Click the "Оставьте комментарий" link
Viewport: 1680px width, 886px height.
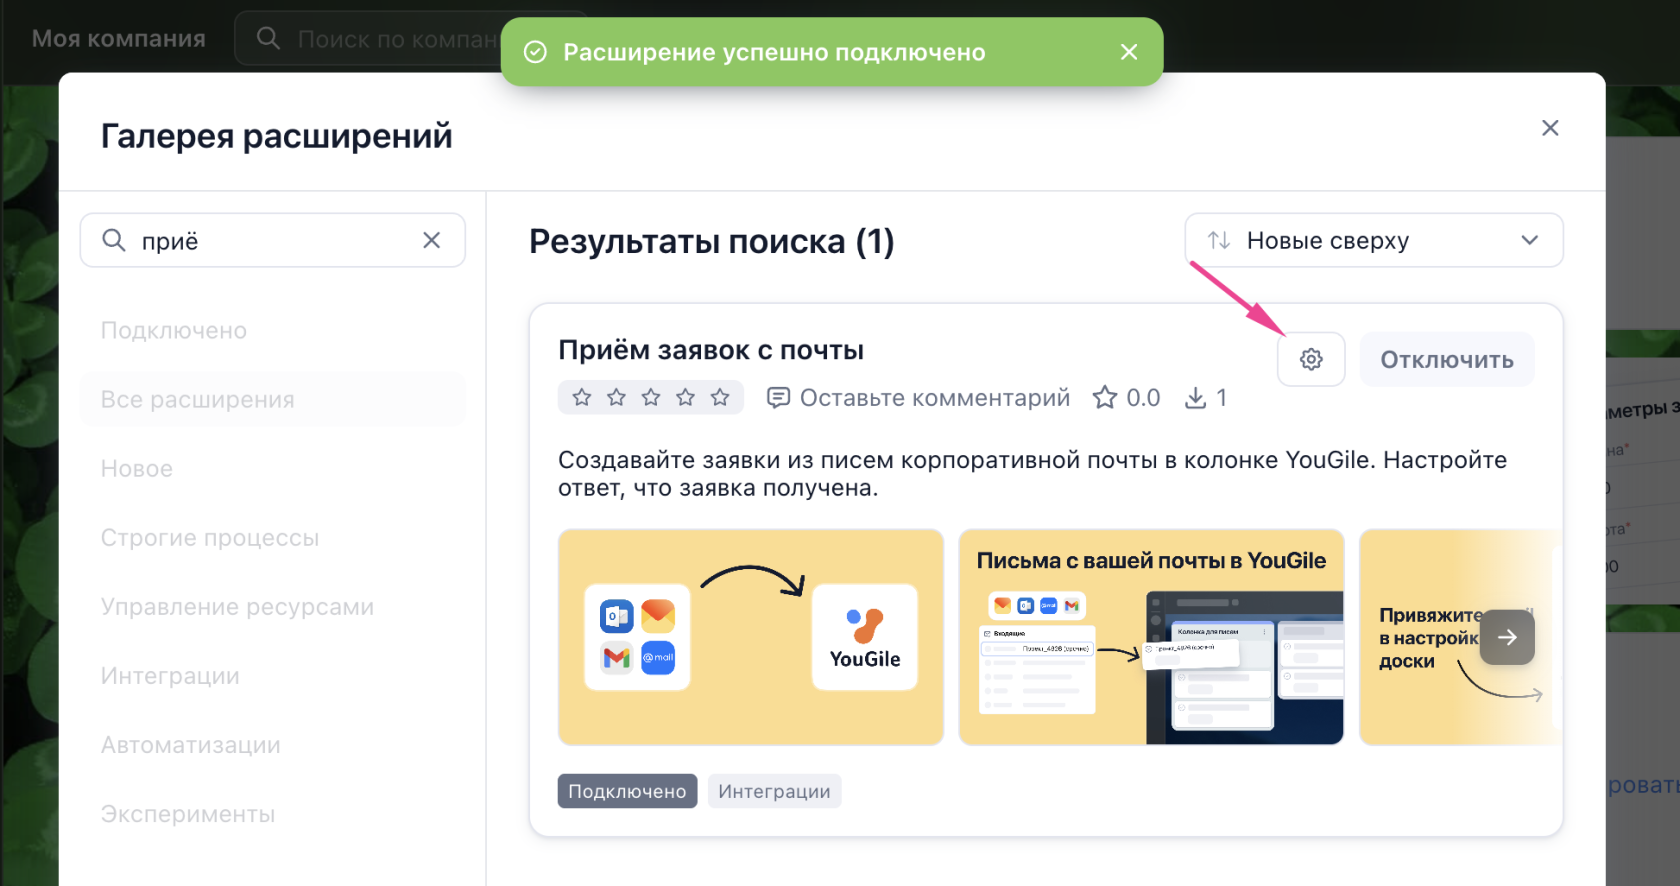tap(934, 398)
